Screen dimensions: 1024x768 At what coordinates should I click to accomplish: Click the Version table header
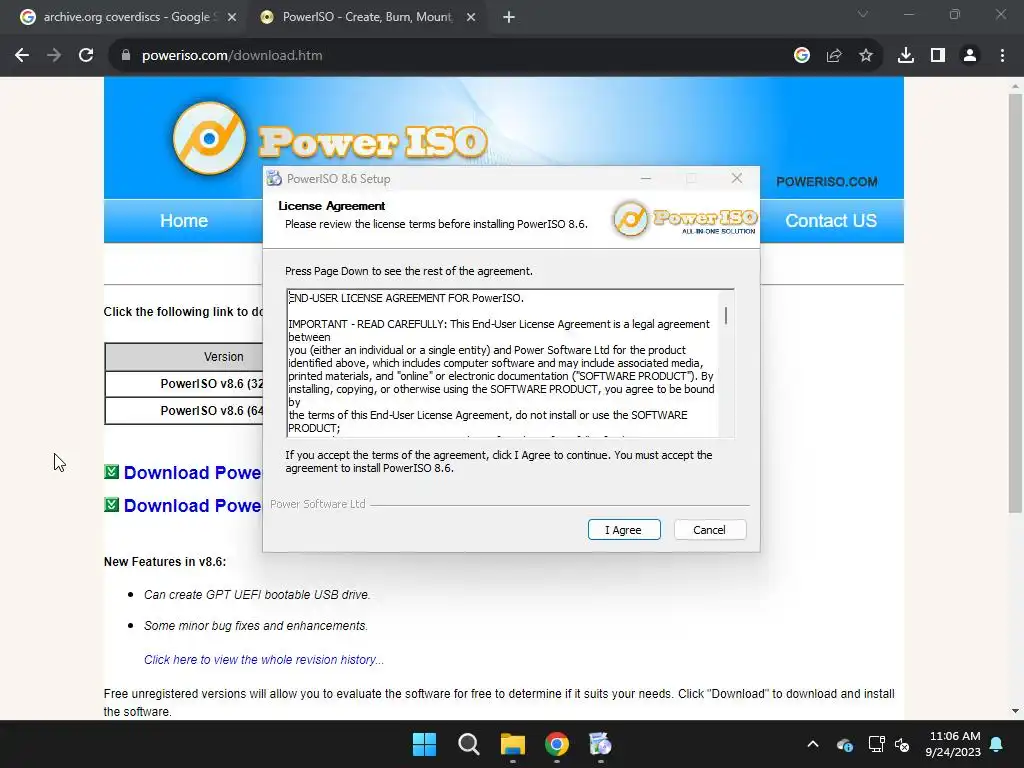tap(184, 357)
